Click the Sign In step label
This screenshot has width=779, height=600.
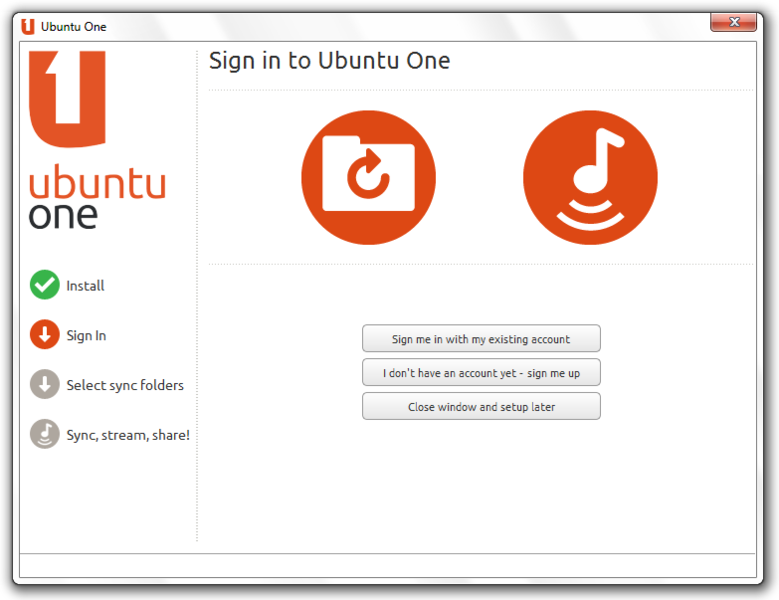pyautogui.click(x=86, y=336)
